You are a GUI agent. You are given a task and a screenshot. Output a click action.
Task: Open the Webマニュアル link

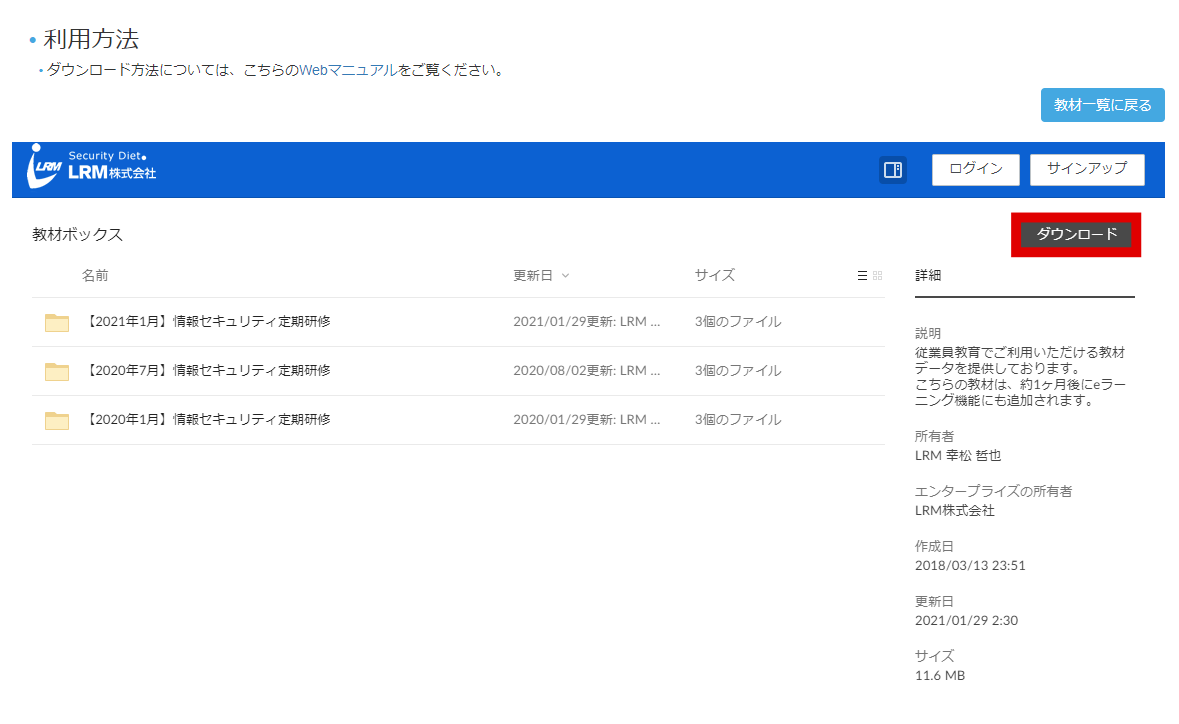(348, 70)
